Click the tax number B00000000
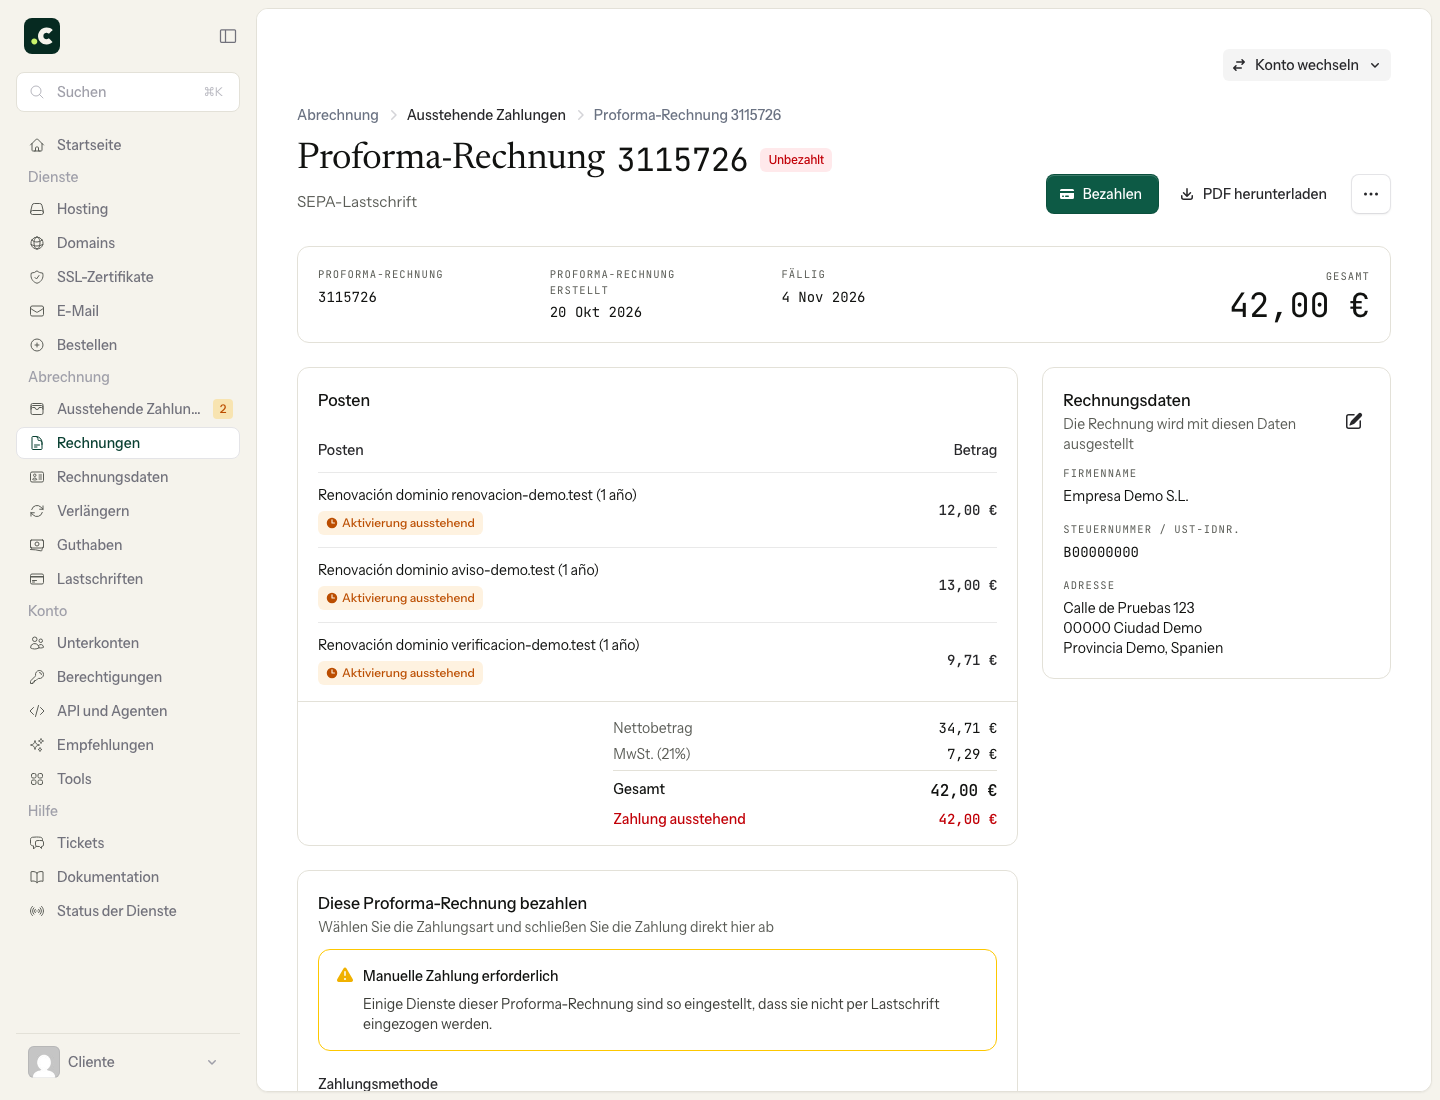Image resolution: width=1440 pixels, height=1100 pixels. click(x=1101, y=552)
